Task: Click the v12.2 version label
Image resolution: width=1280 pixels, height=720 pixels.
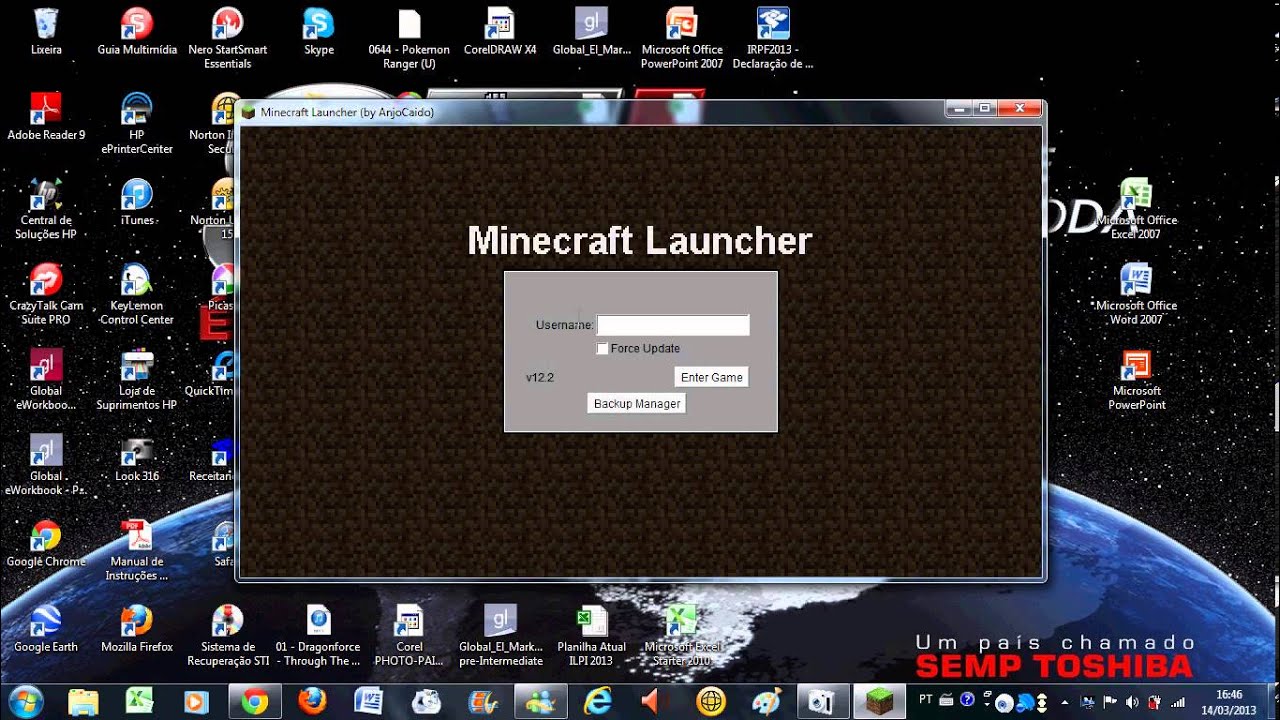Action: pos(540,378)
